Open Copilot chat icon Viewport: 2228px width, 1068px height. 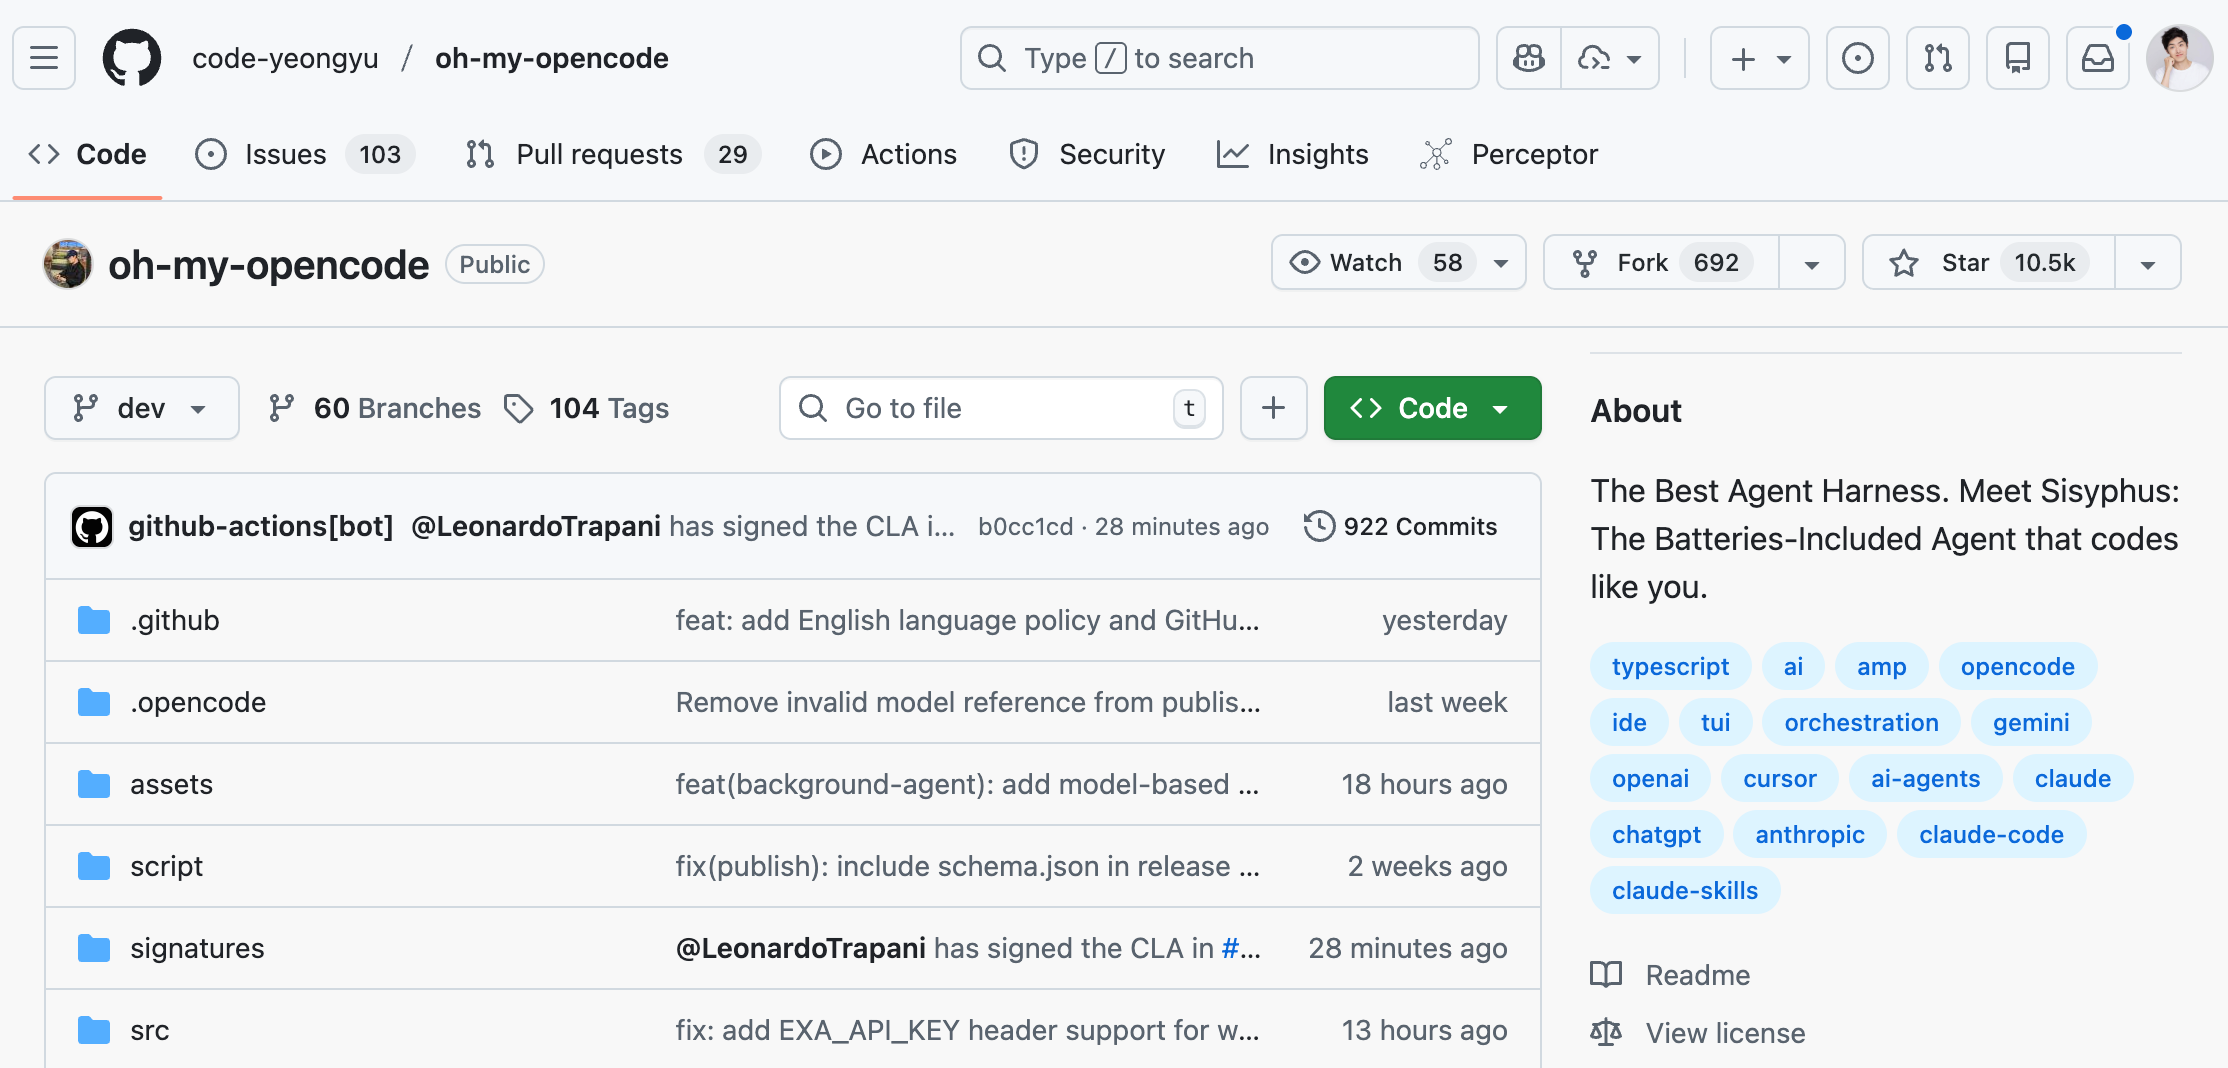tap(1528, 58)
